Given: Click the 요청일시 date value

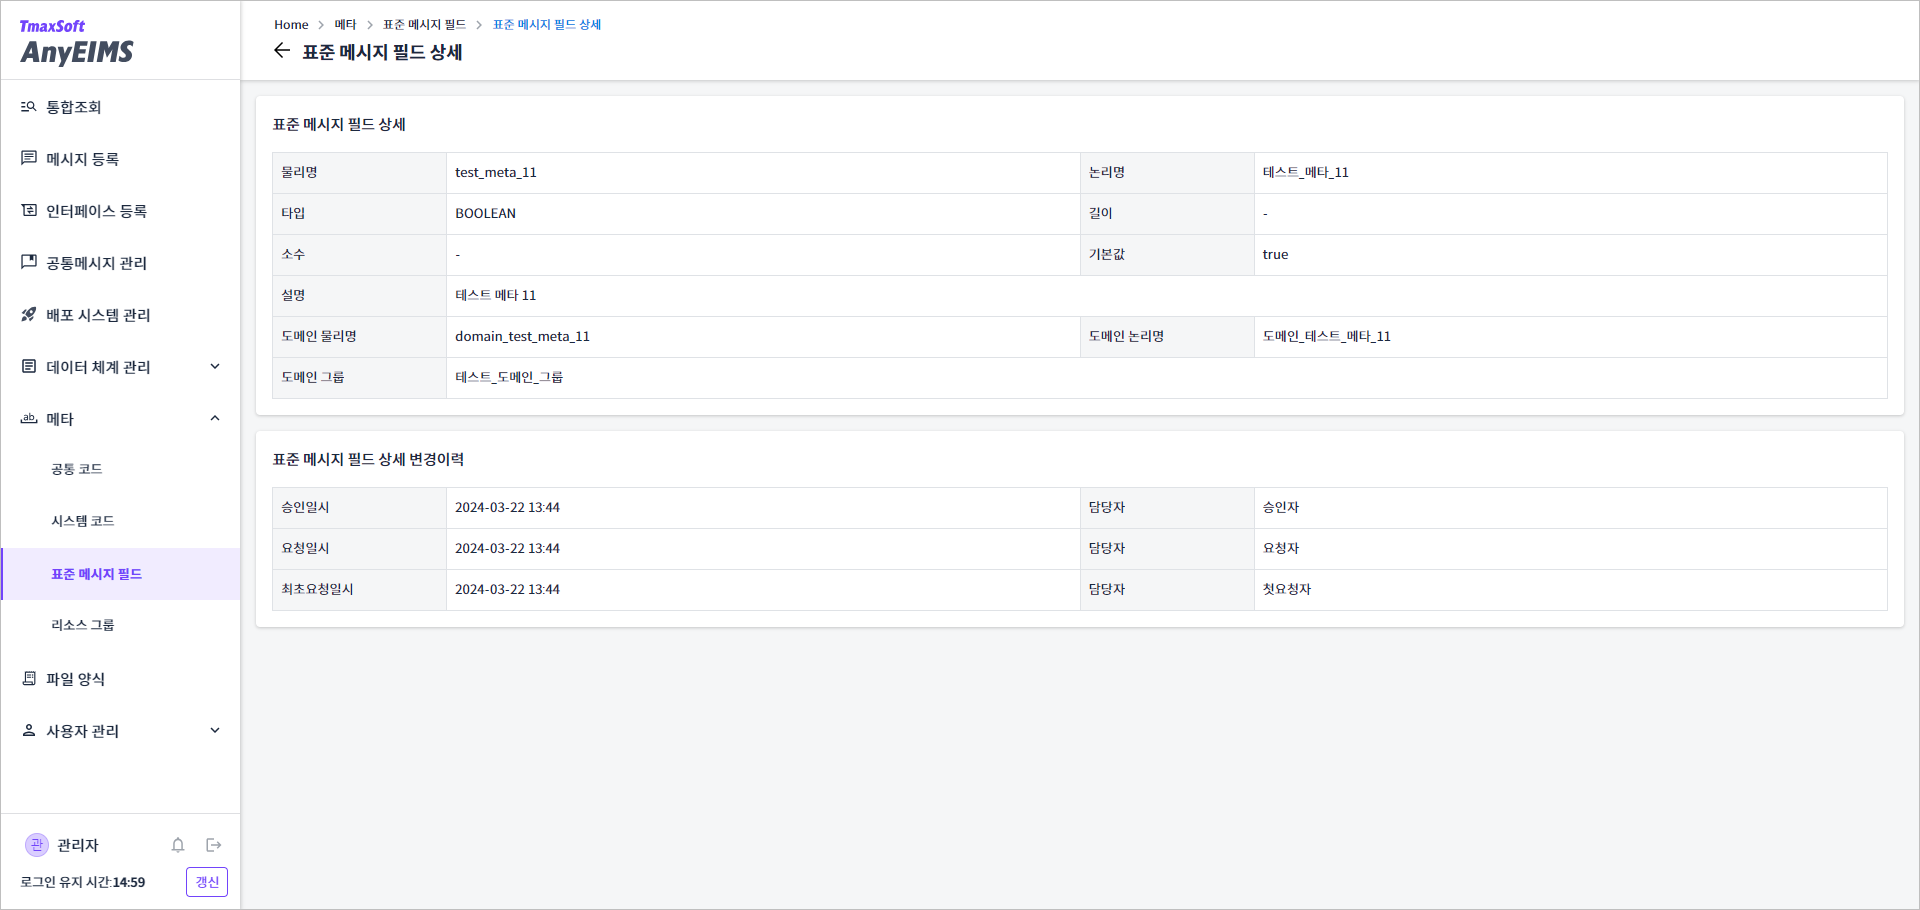Looking at the screenshot, I should [x=507, y=548].
